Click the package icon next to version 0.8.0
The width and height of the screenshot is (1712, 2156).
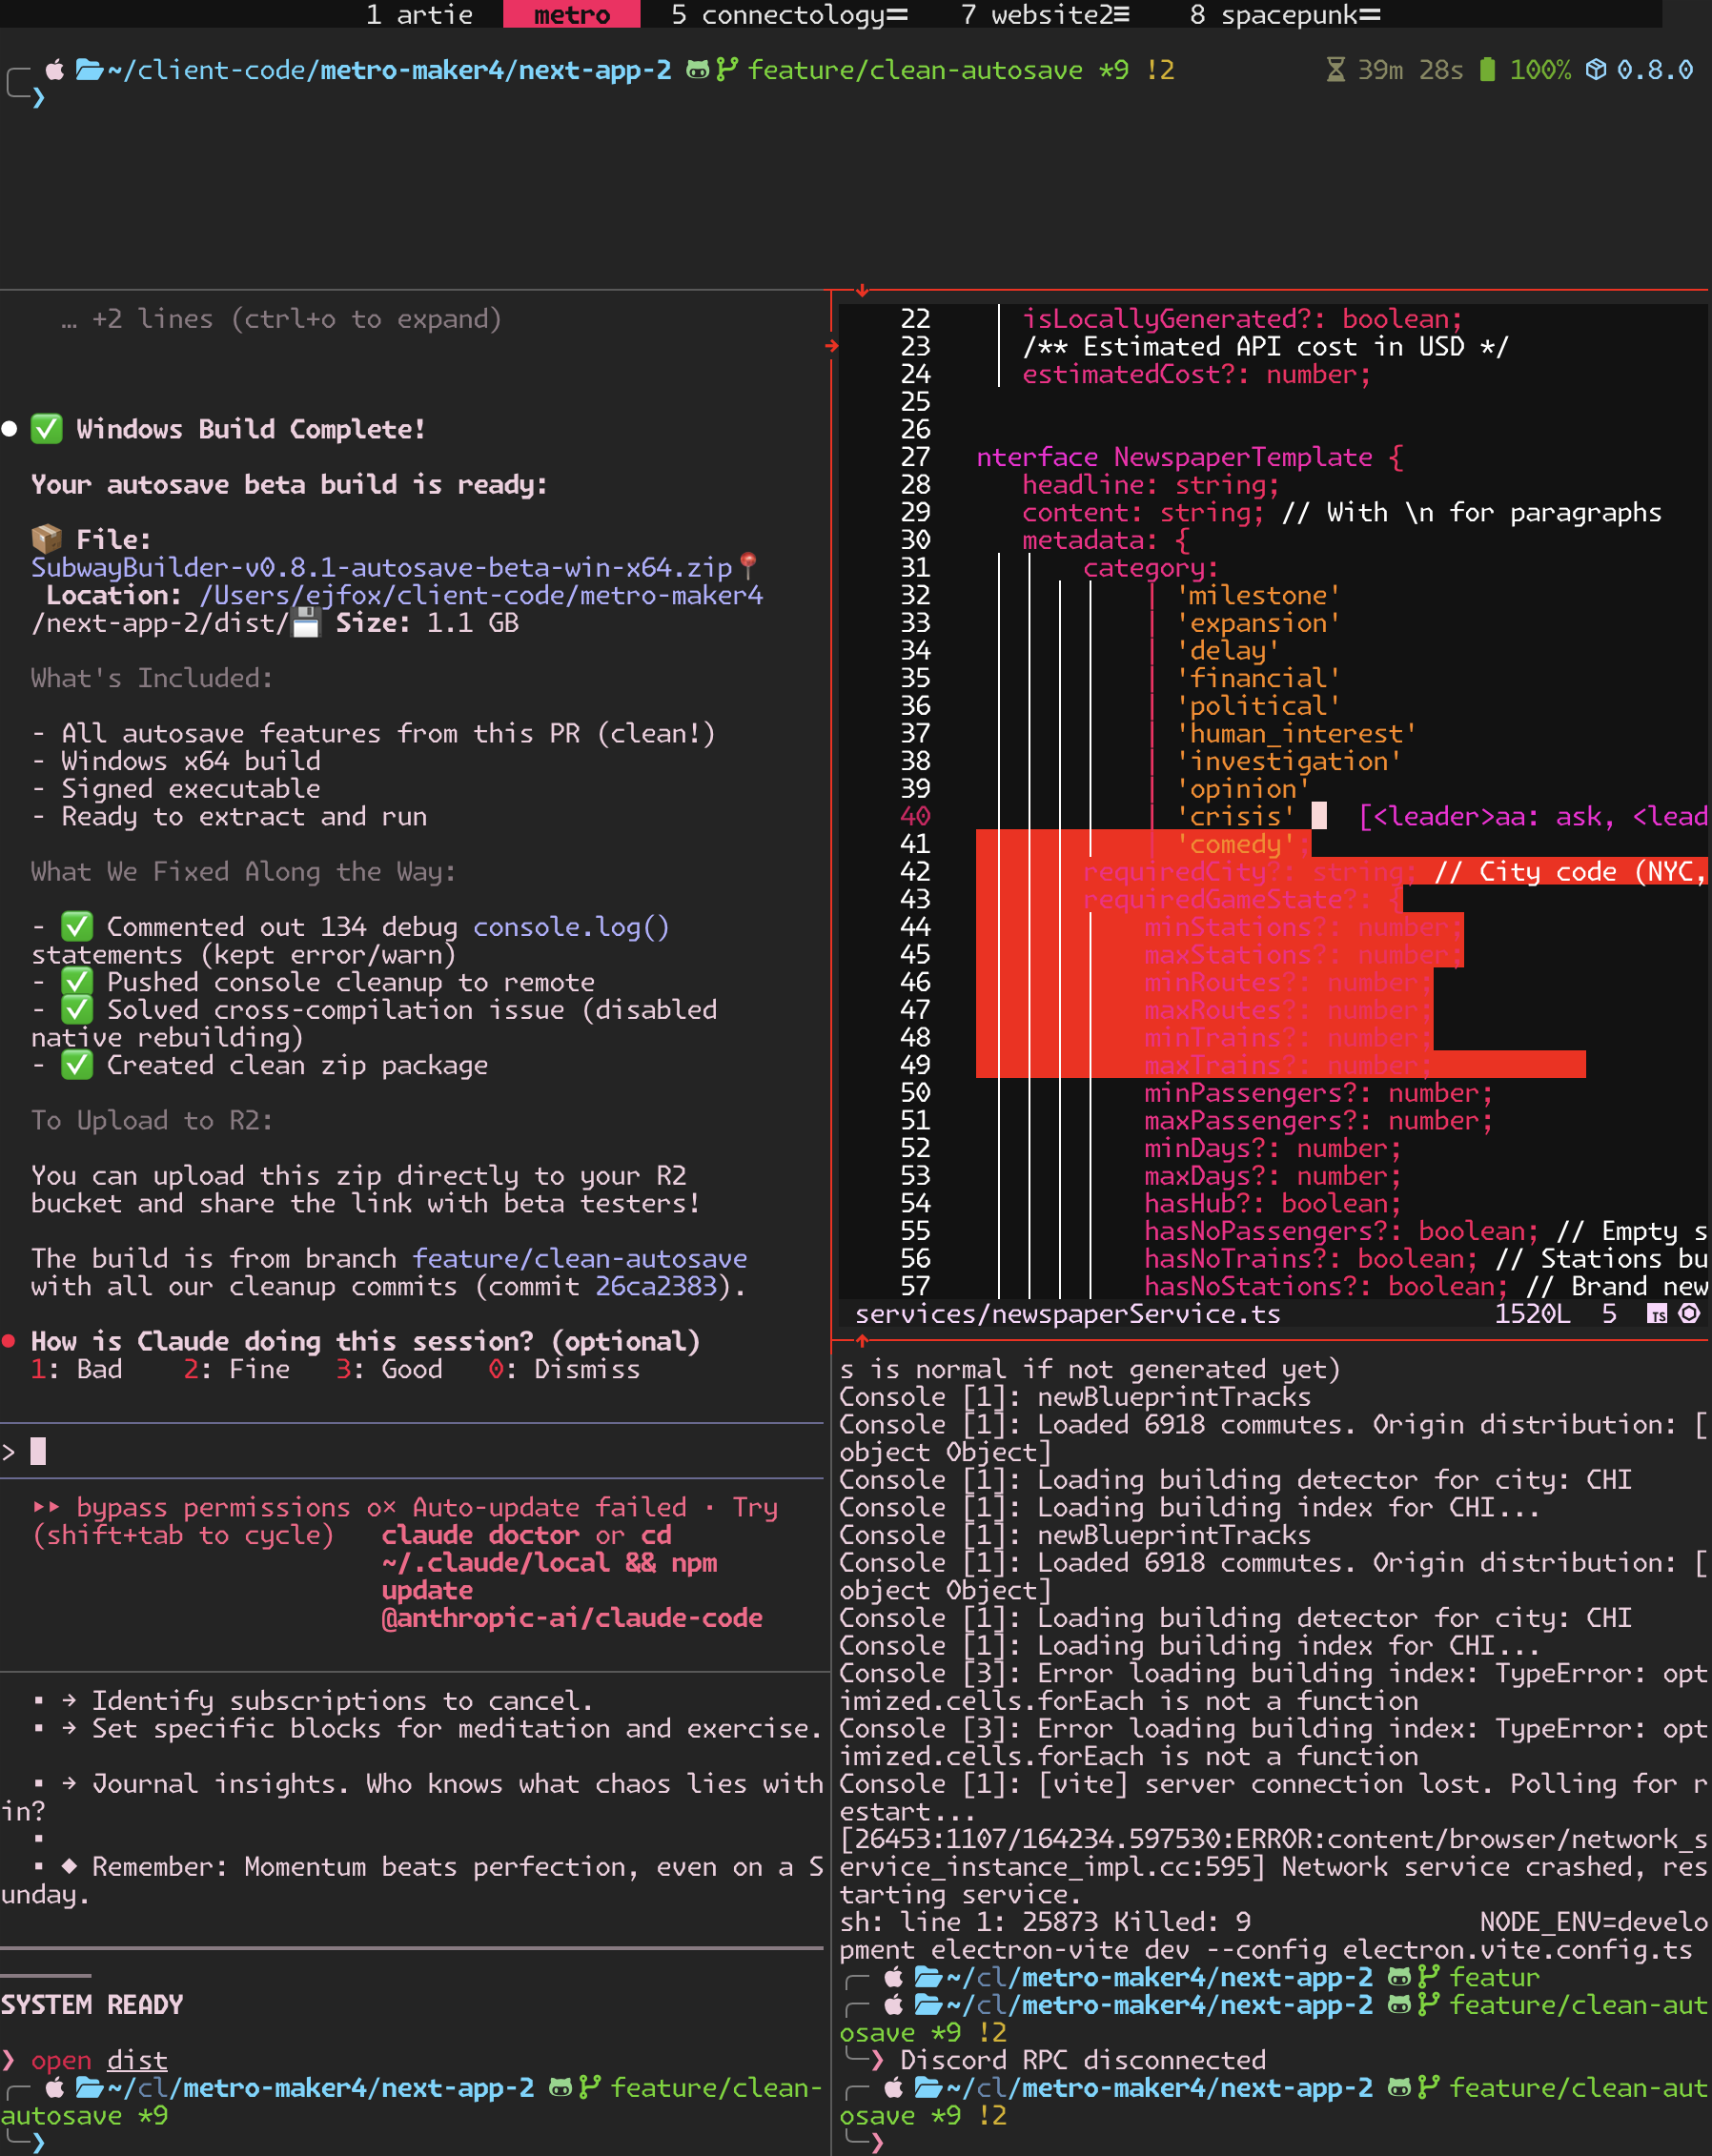[x=1593, y=70]
